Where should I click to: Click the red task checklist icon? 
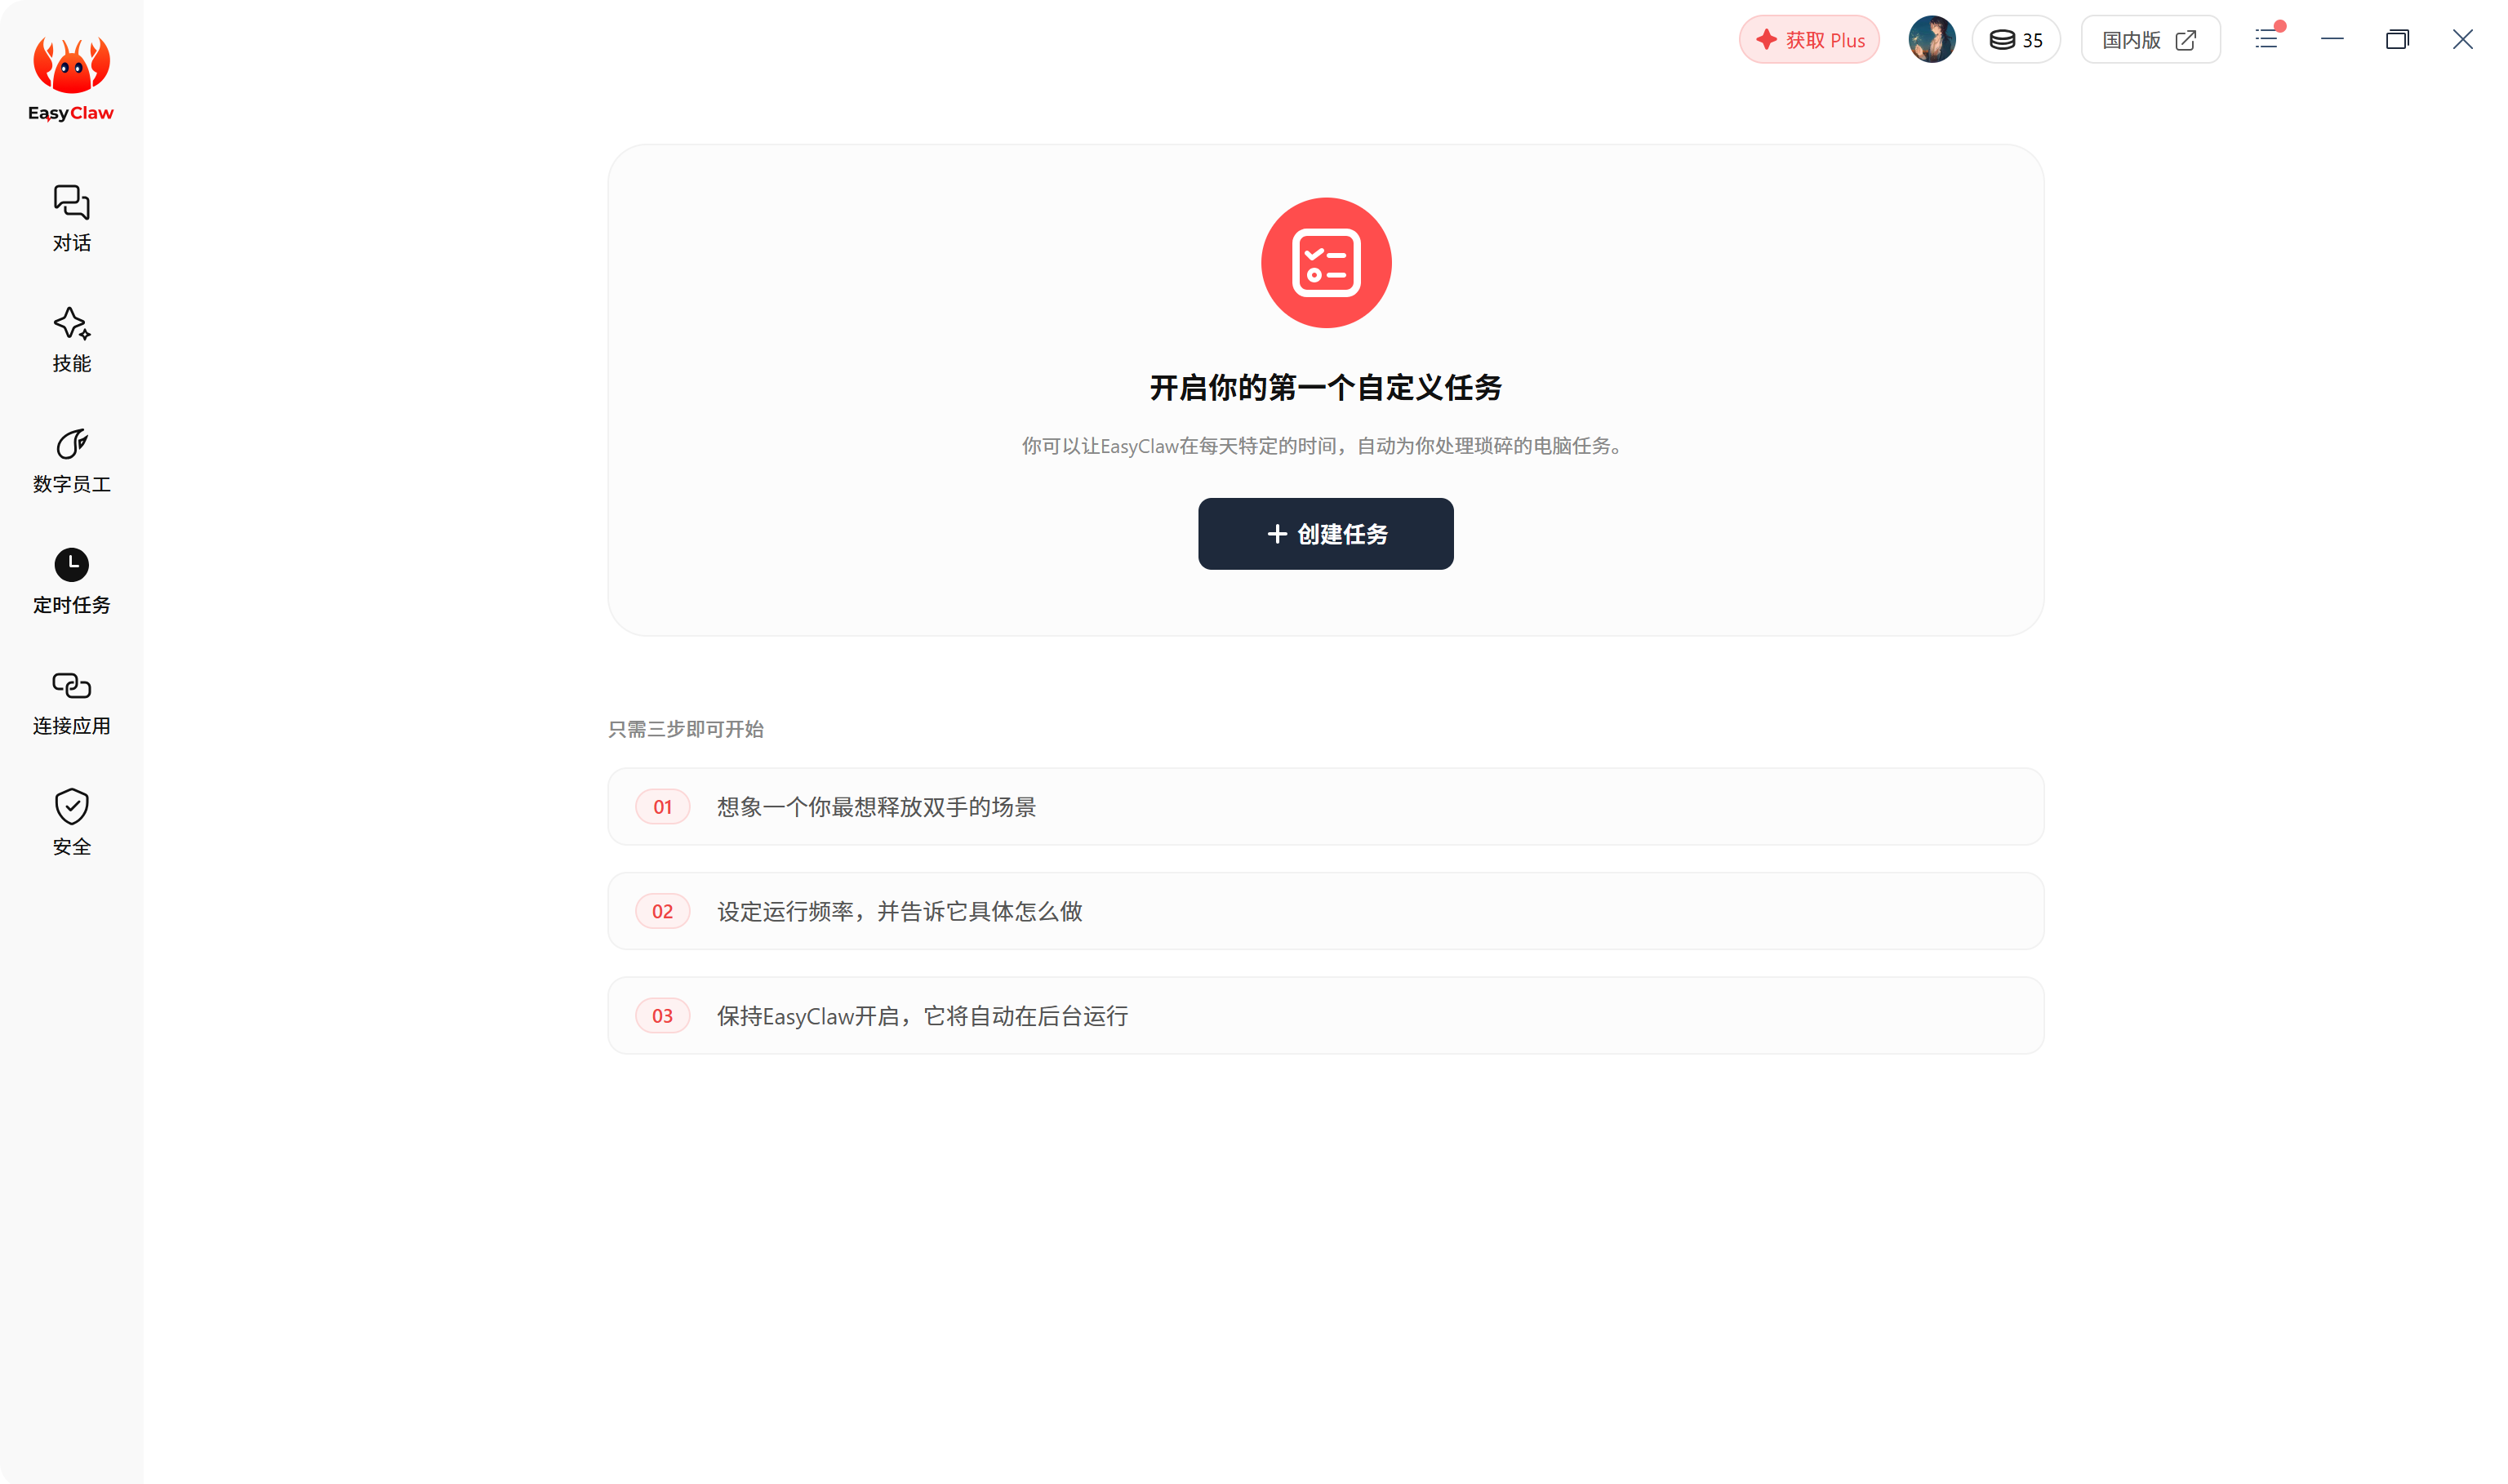click(1326, 262)
